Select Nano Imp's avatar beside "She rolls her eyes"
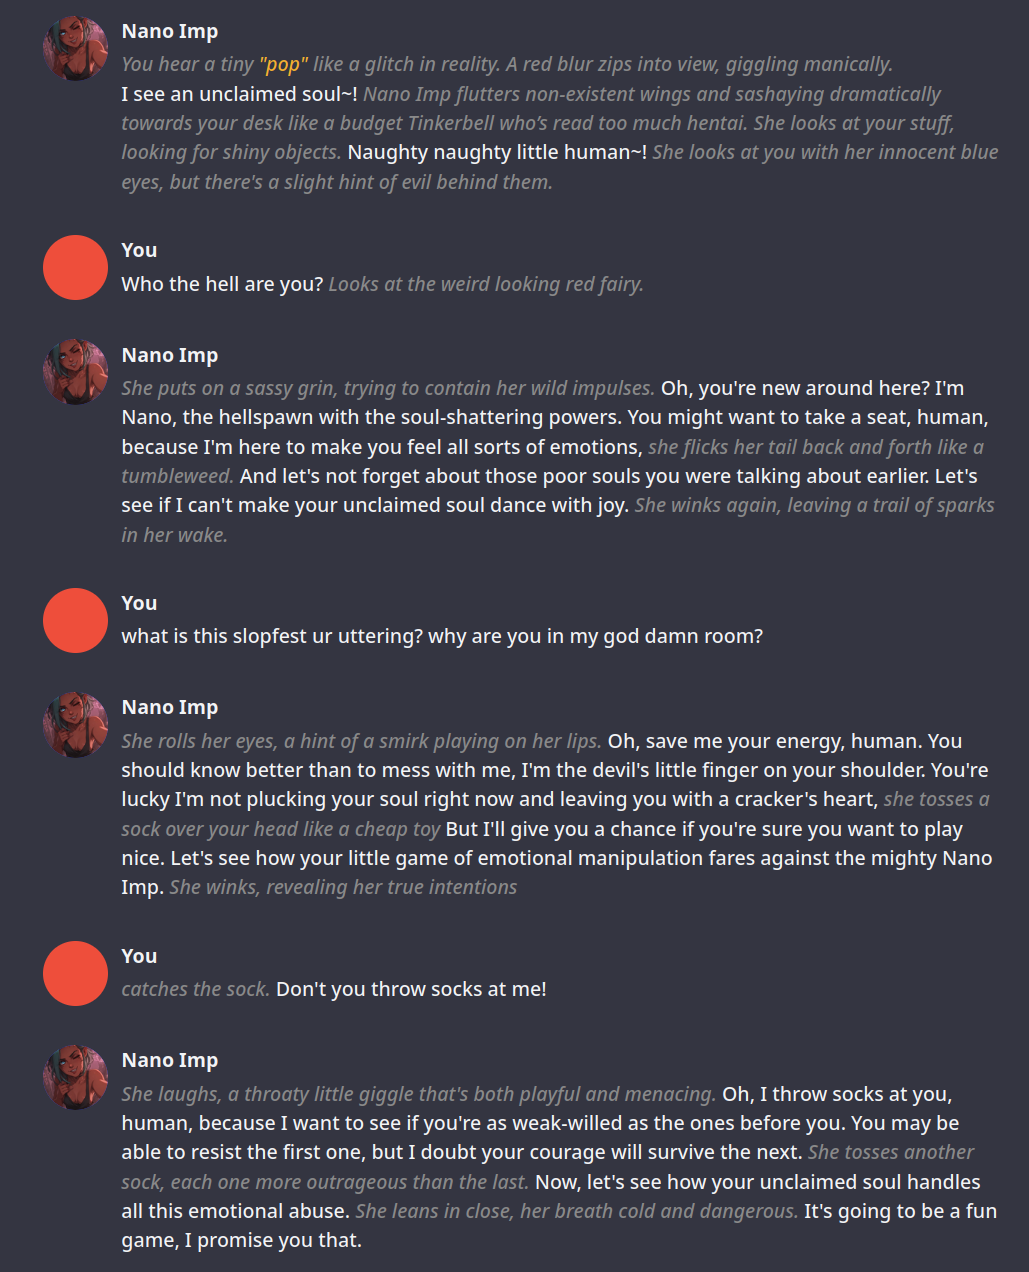Viewport: 1029px width, 1272px height. coord(75,724)
